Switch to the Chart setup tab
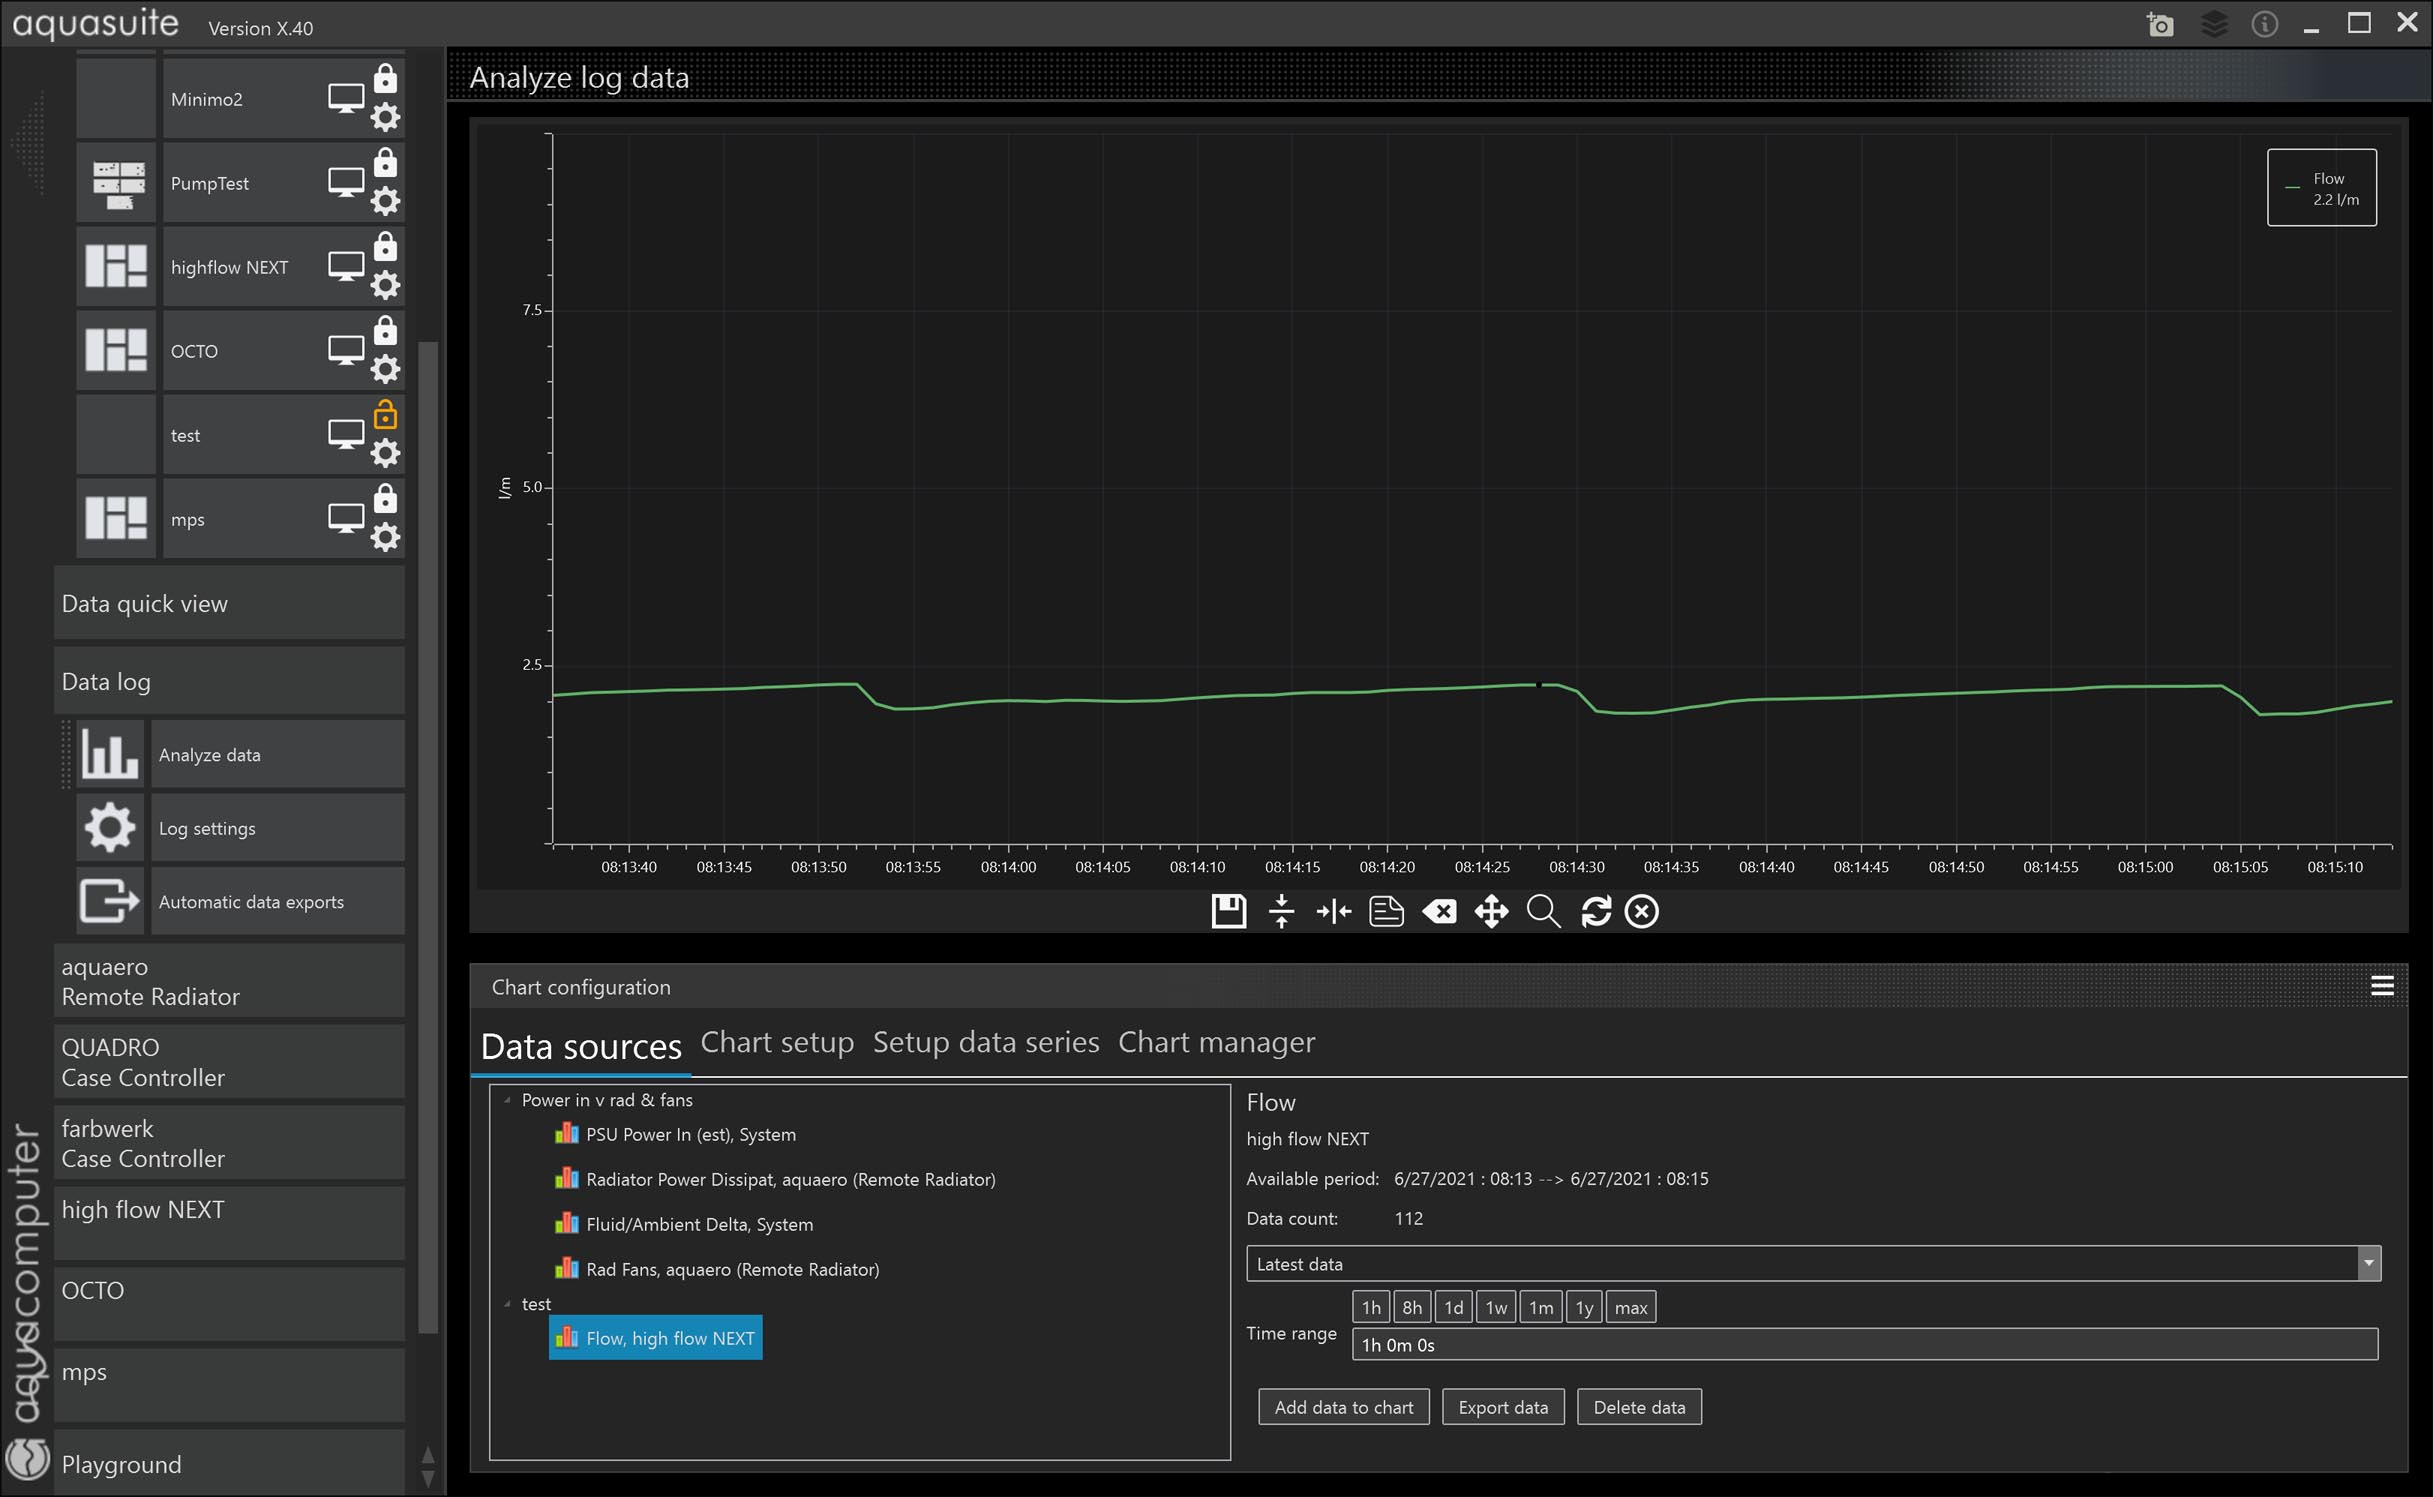The image size is (2433, 1497). pos(777,1042)
